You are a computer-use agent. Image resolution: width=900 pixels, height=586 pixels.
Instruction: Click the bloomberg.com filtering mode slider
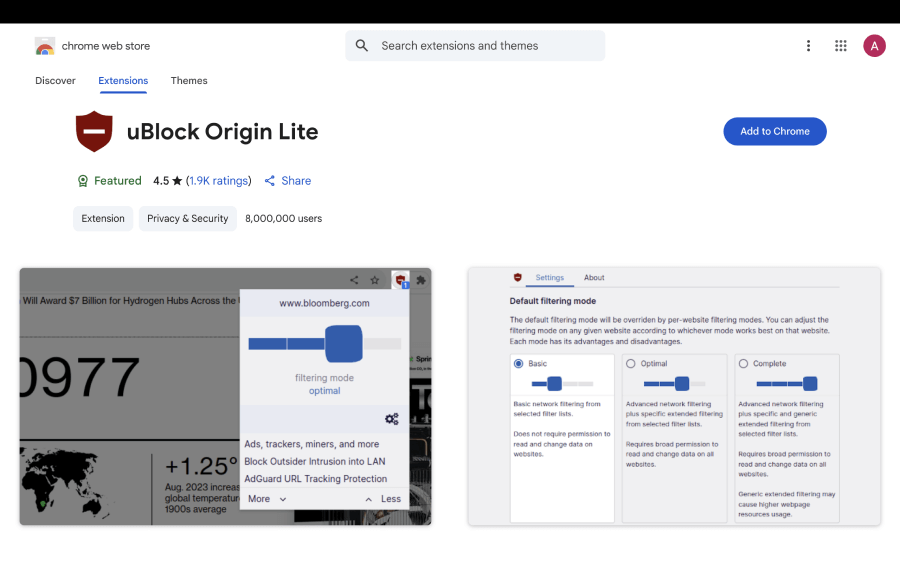(324, 343)
